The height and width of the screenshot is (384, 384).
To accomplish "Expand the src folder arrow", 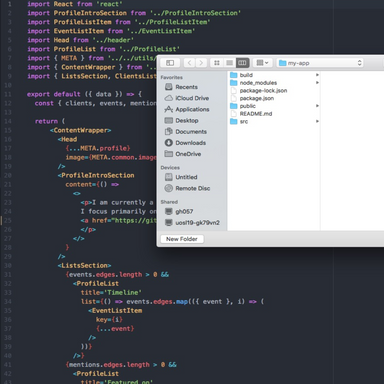I will 317,121.
